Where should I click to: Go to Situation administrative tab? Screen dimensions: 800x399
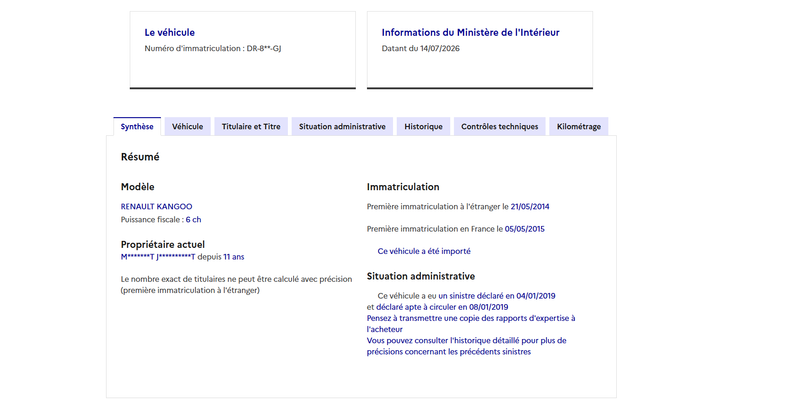click(x=342, y=127)
